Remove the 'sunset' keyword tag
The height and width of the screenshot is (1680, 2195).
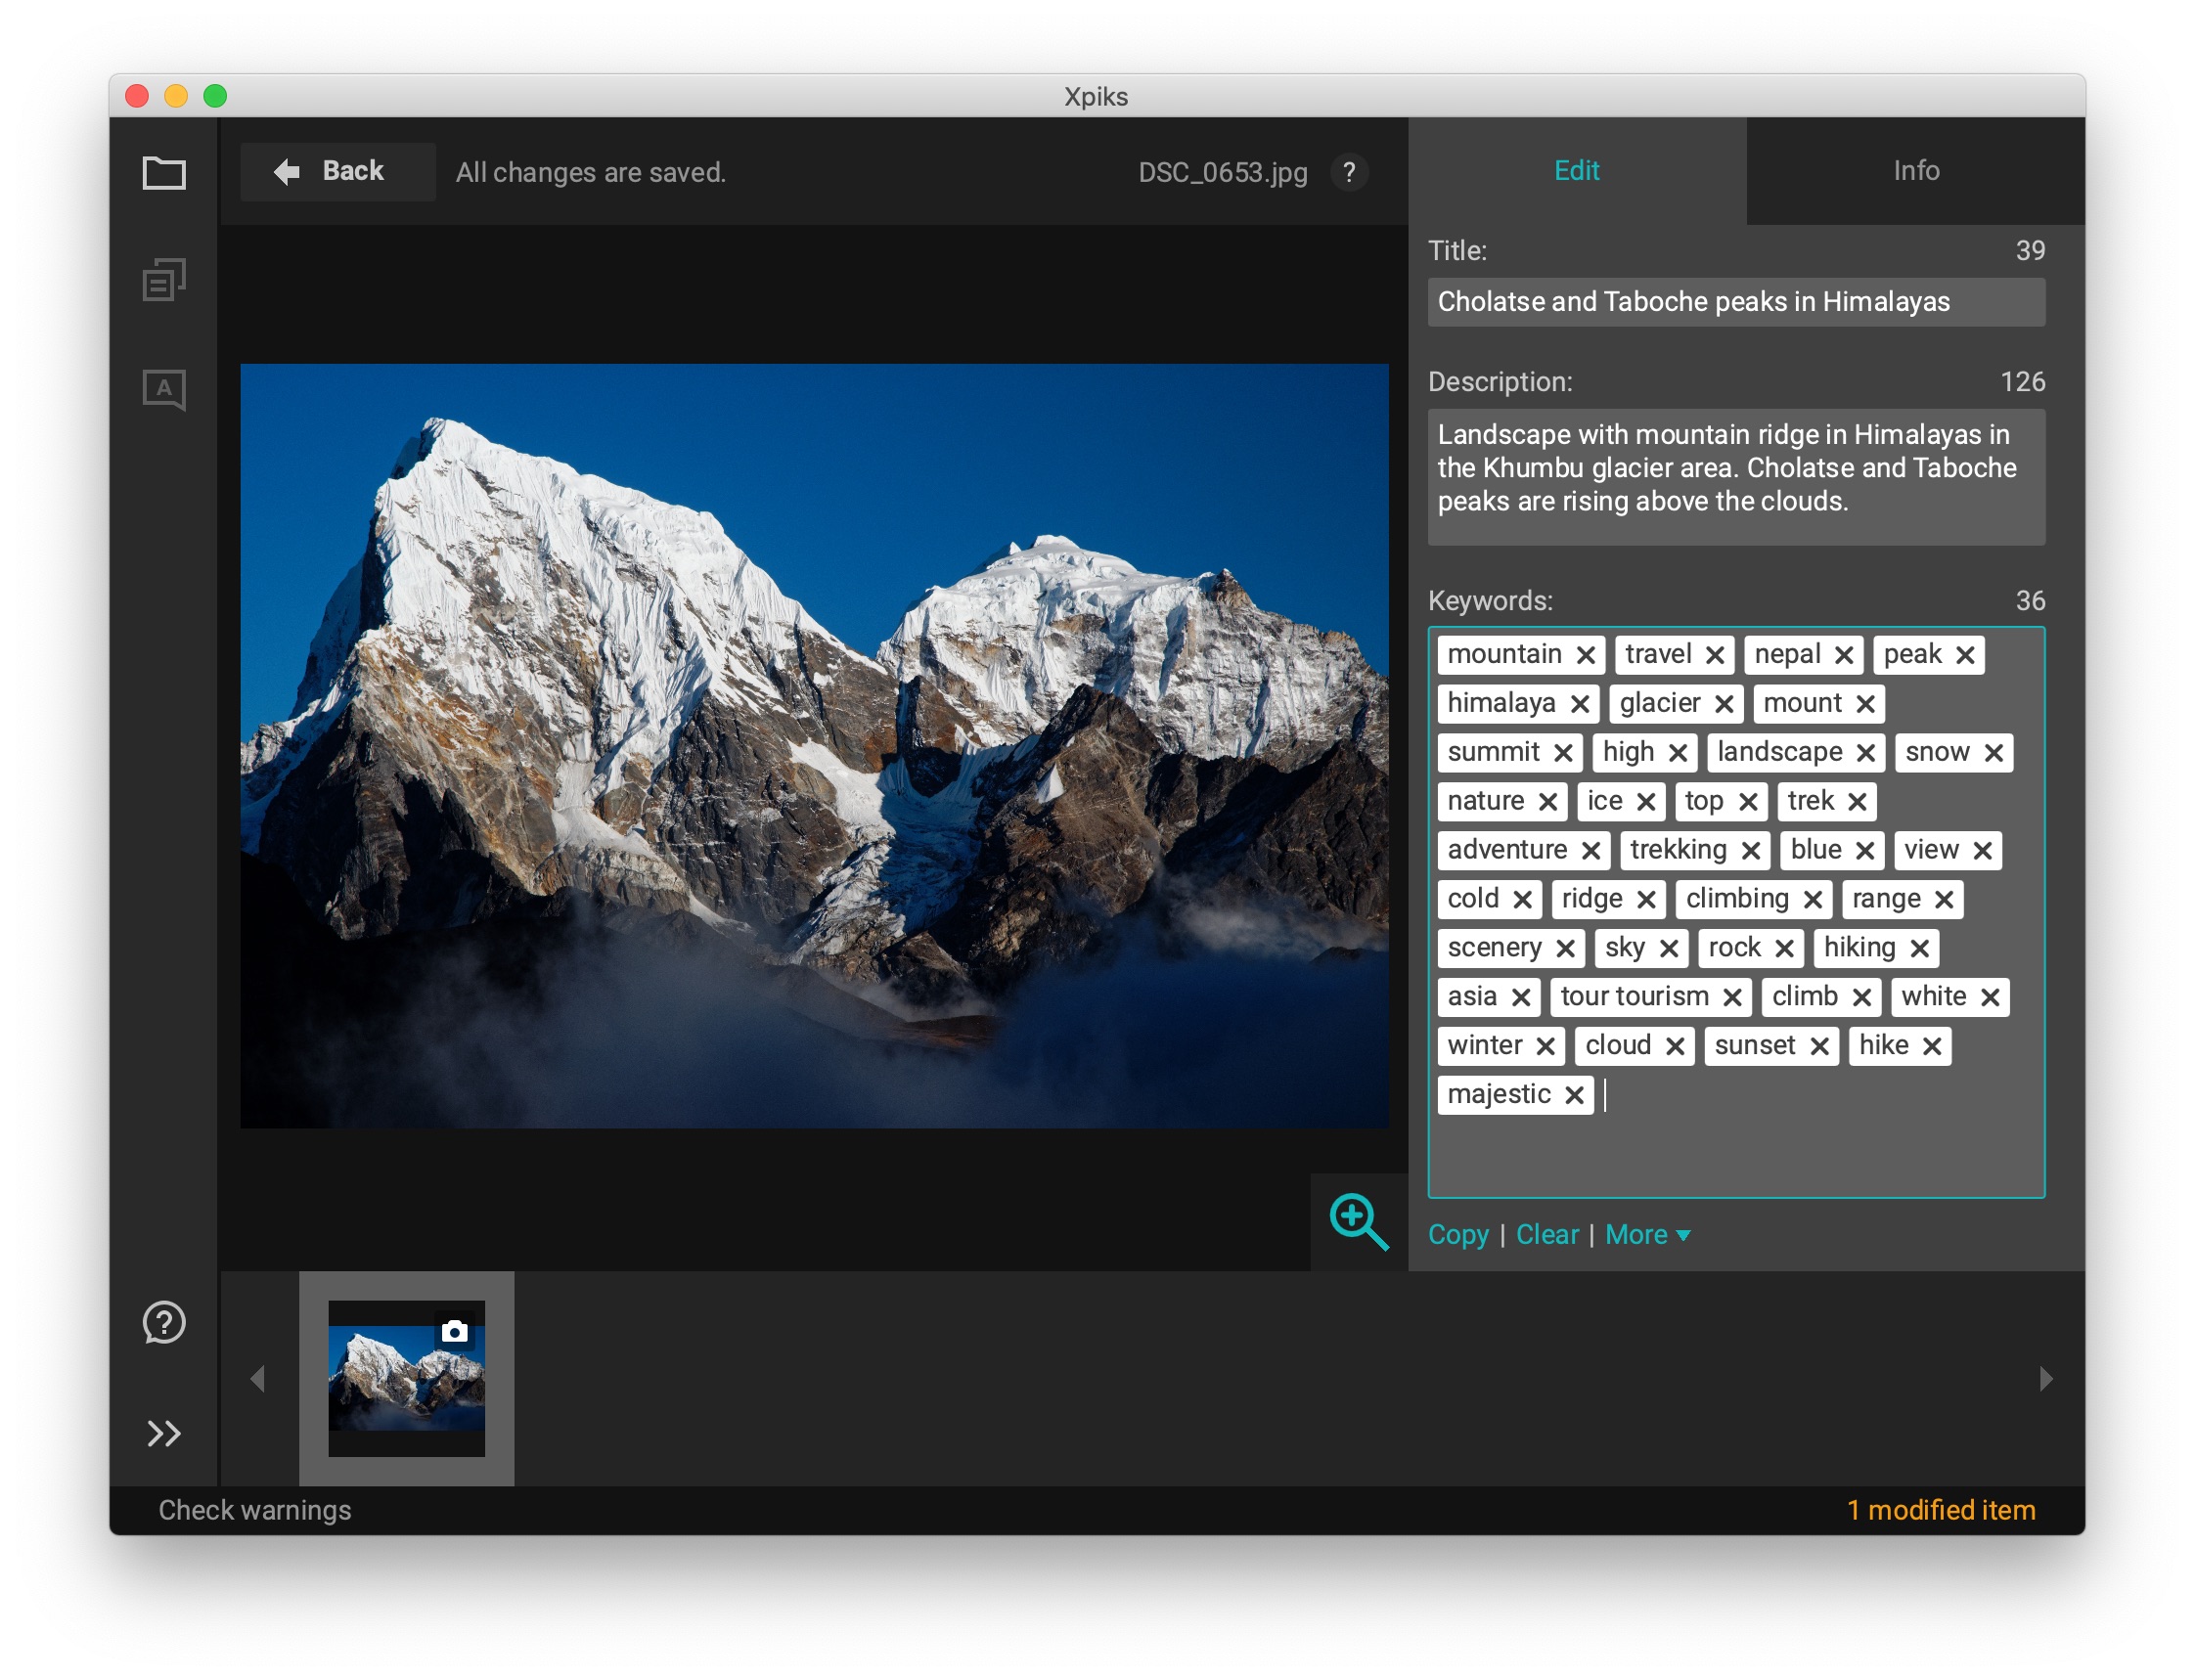coord(1820,1047)
